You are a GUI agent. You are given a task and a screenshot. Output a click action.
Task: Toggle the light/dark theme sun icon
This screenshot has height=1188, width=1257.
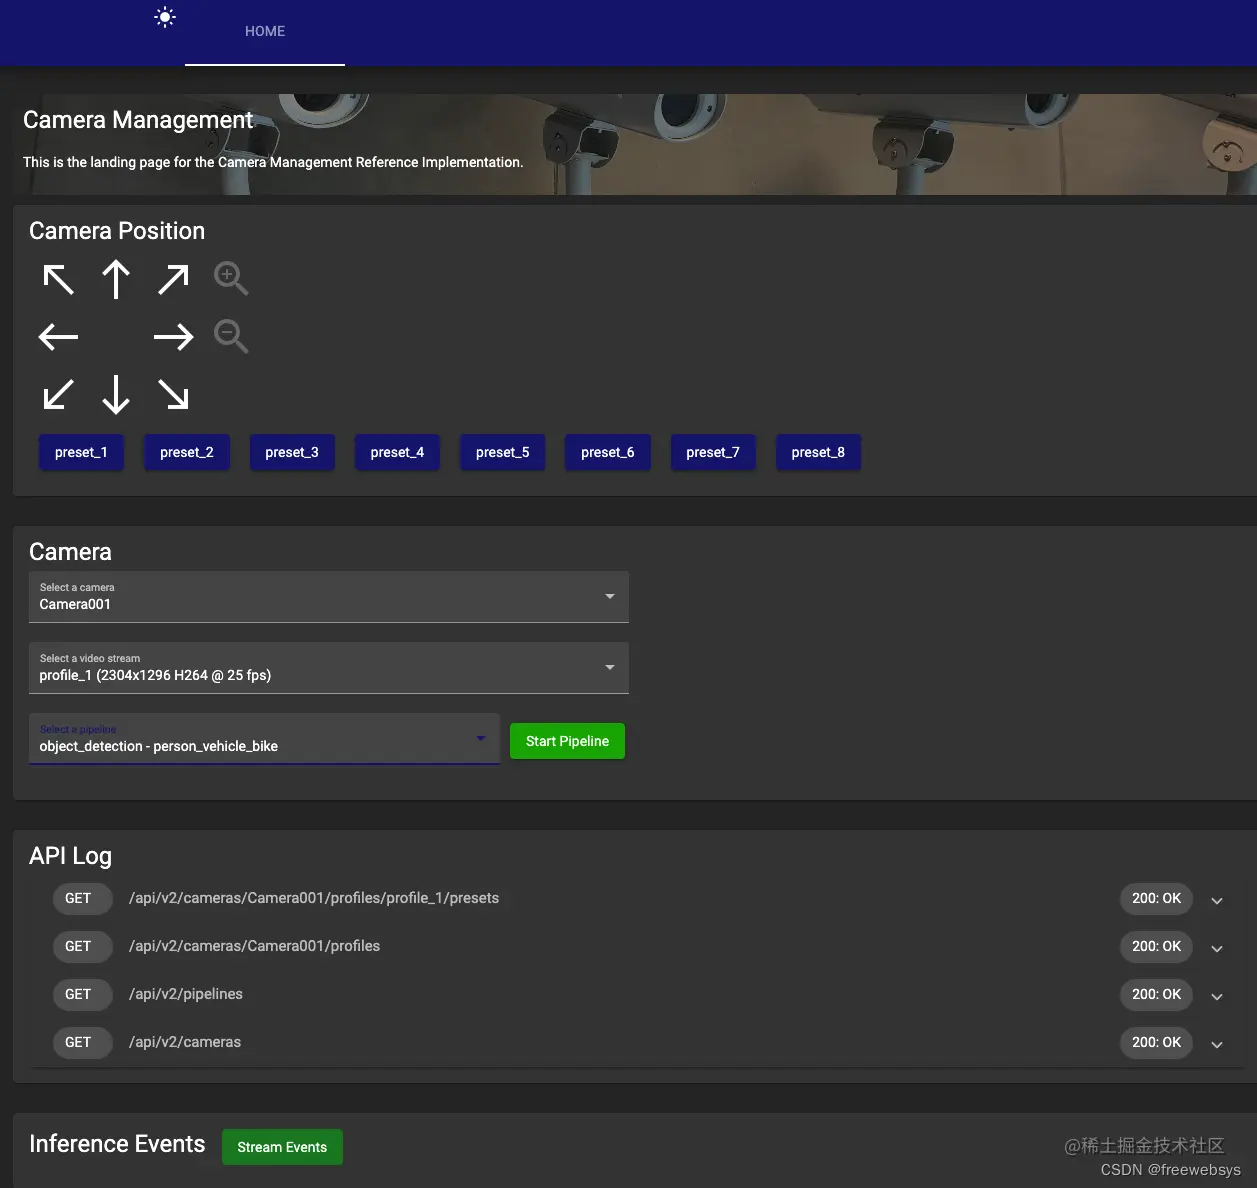coord(165,17)
